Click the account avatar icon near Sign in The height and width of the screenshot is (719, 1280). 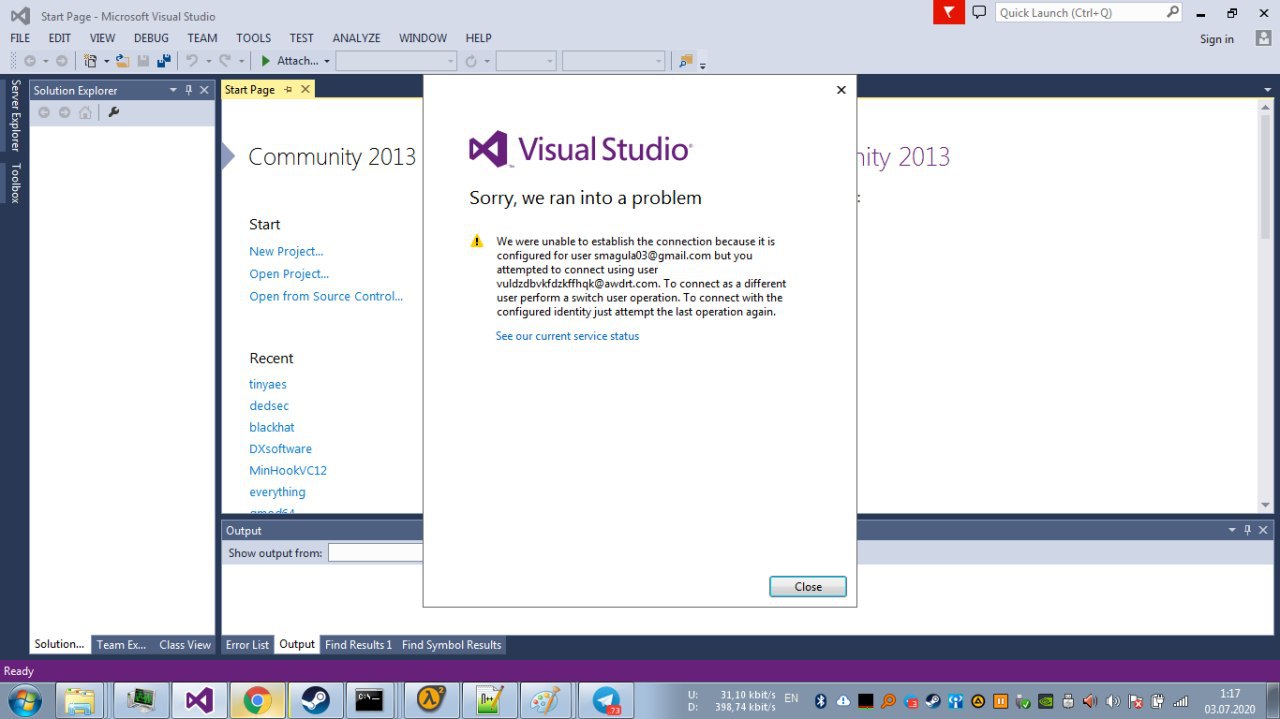[x=1263, y=38]
